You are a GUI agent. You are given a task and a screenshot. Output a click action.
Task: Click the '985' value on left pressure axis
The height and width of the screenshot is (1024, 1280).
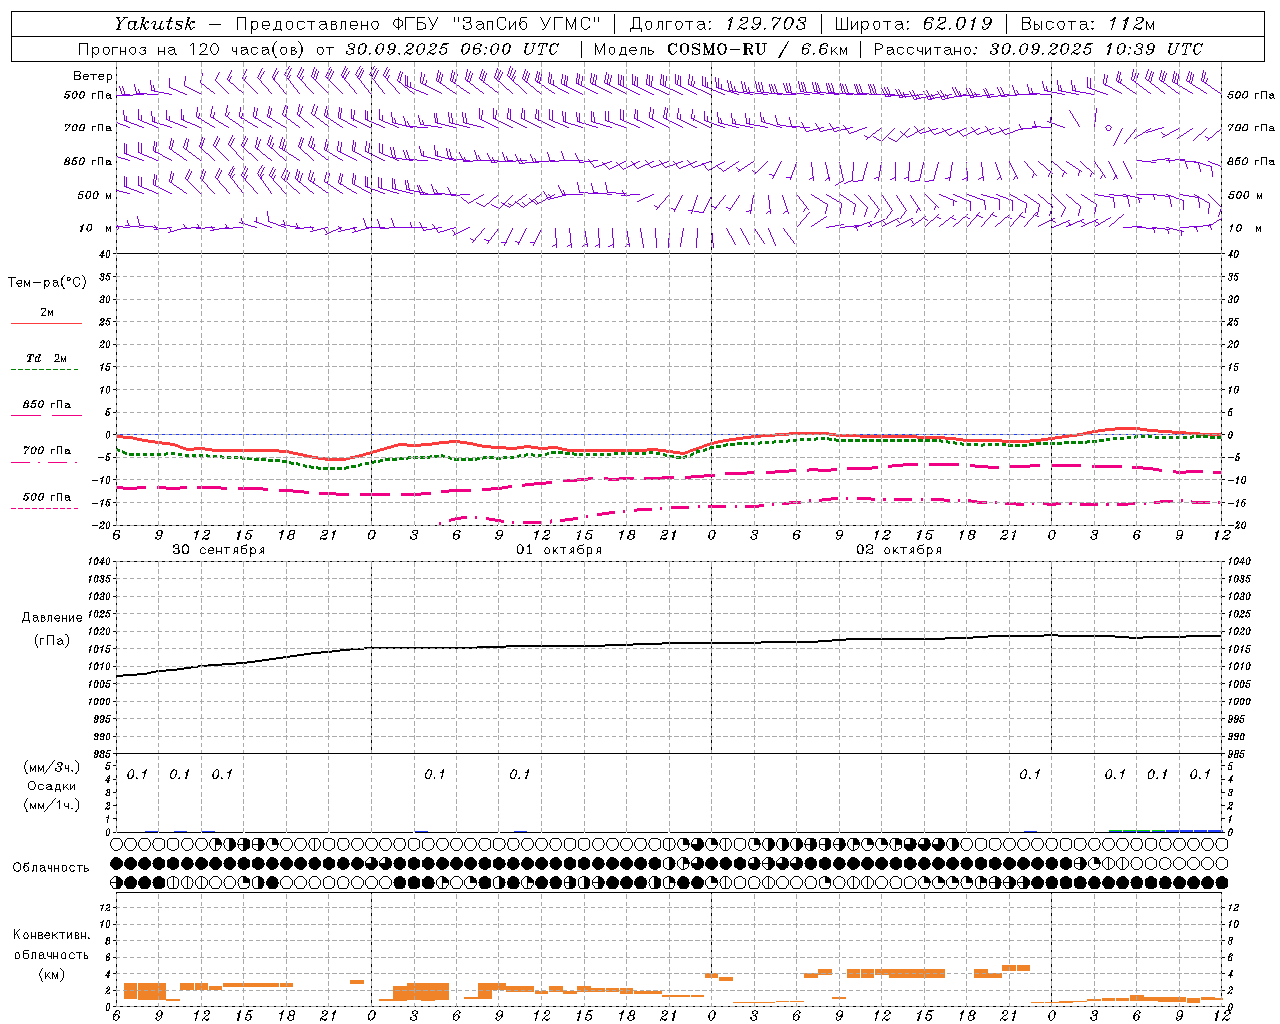coord(101,754)
